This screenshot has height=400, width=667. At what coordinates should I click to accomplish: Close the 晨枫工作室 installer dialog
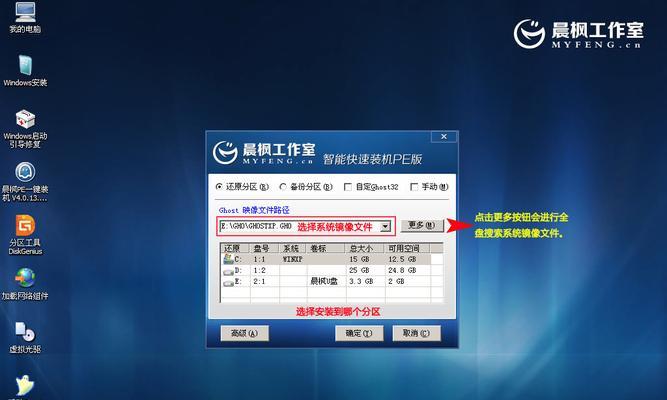(x=444, y=137)
